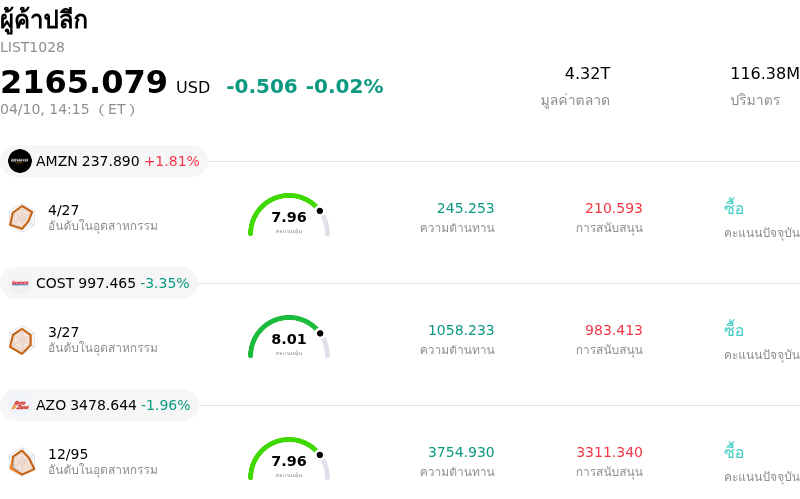This screenshot has height=499, width=800.
Task: Click the 4.32T market cap value
Action: coord(587,73)
